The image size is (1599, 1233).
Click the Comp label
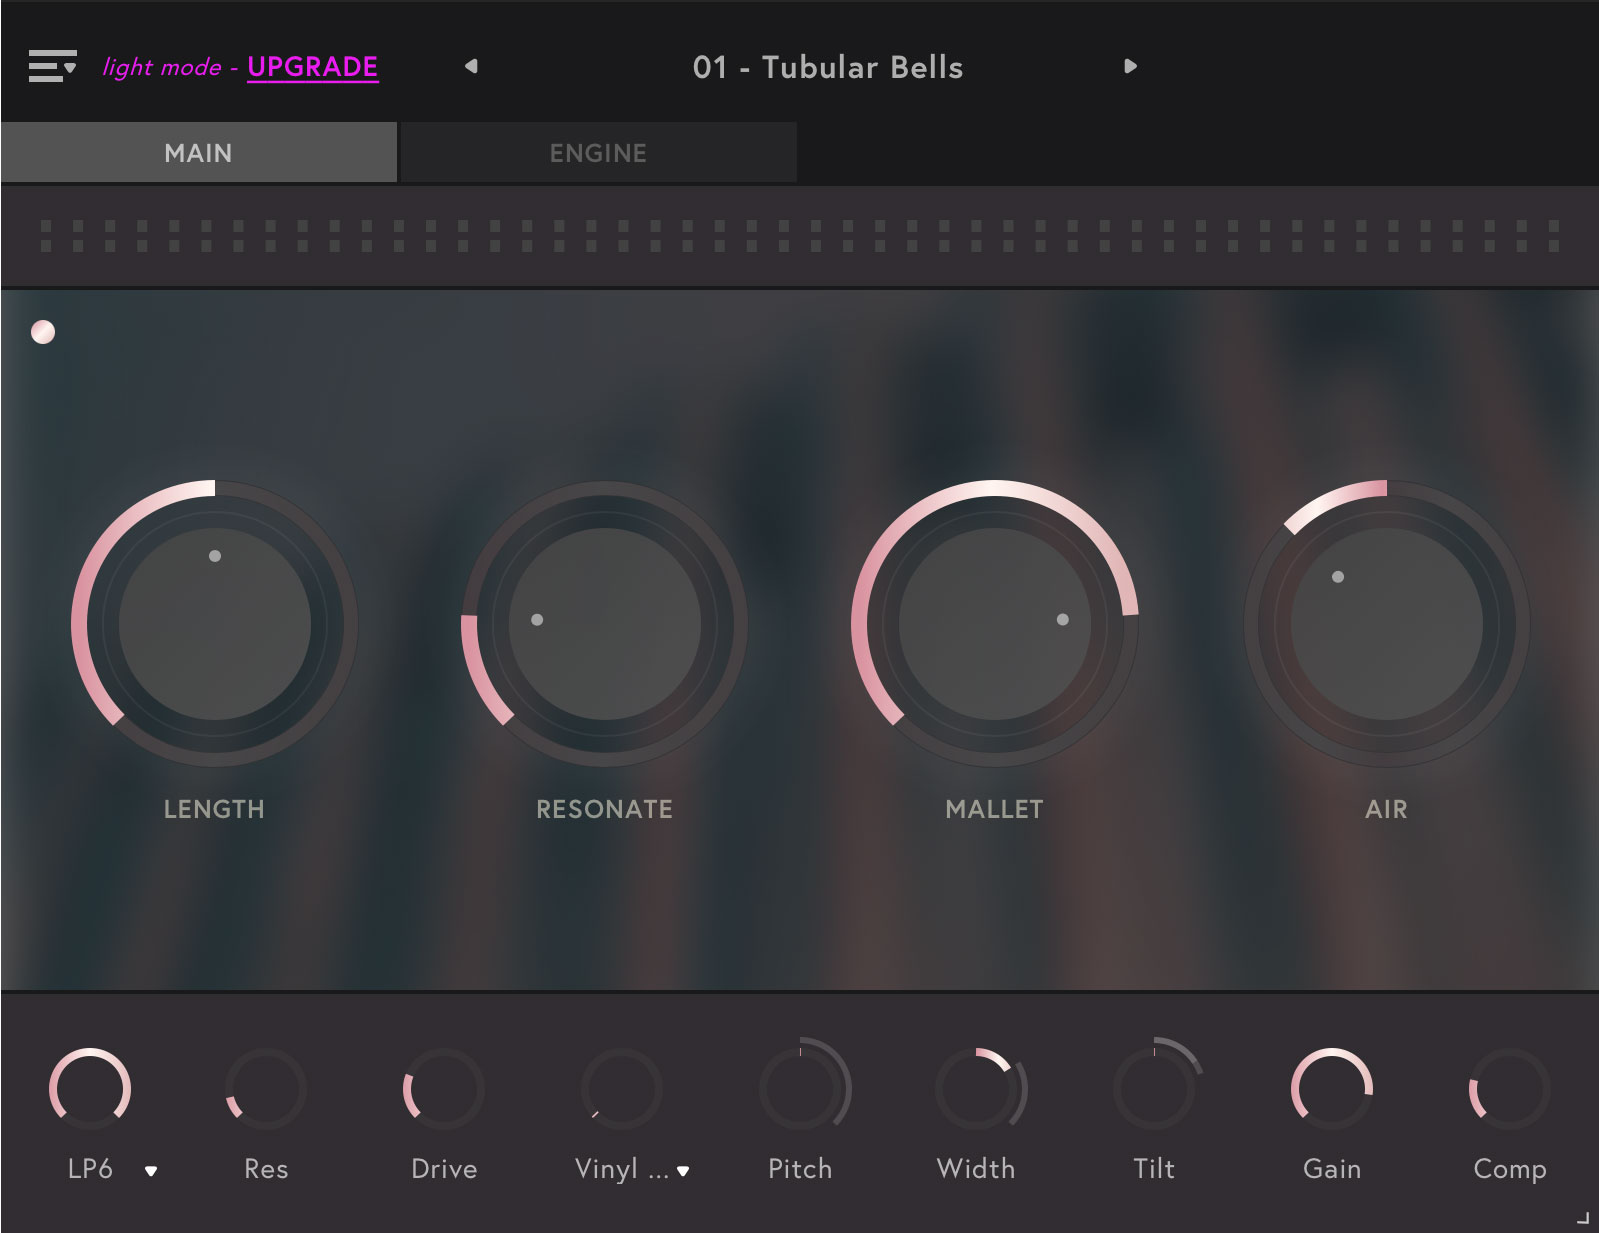pos(1510,1169)
